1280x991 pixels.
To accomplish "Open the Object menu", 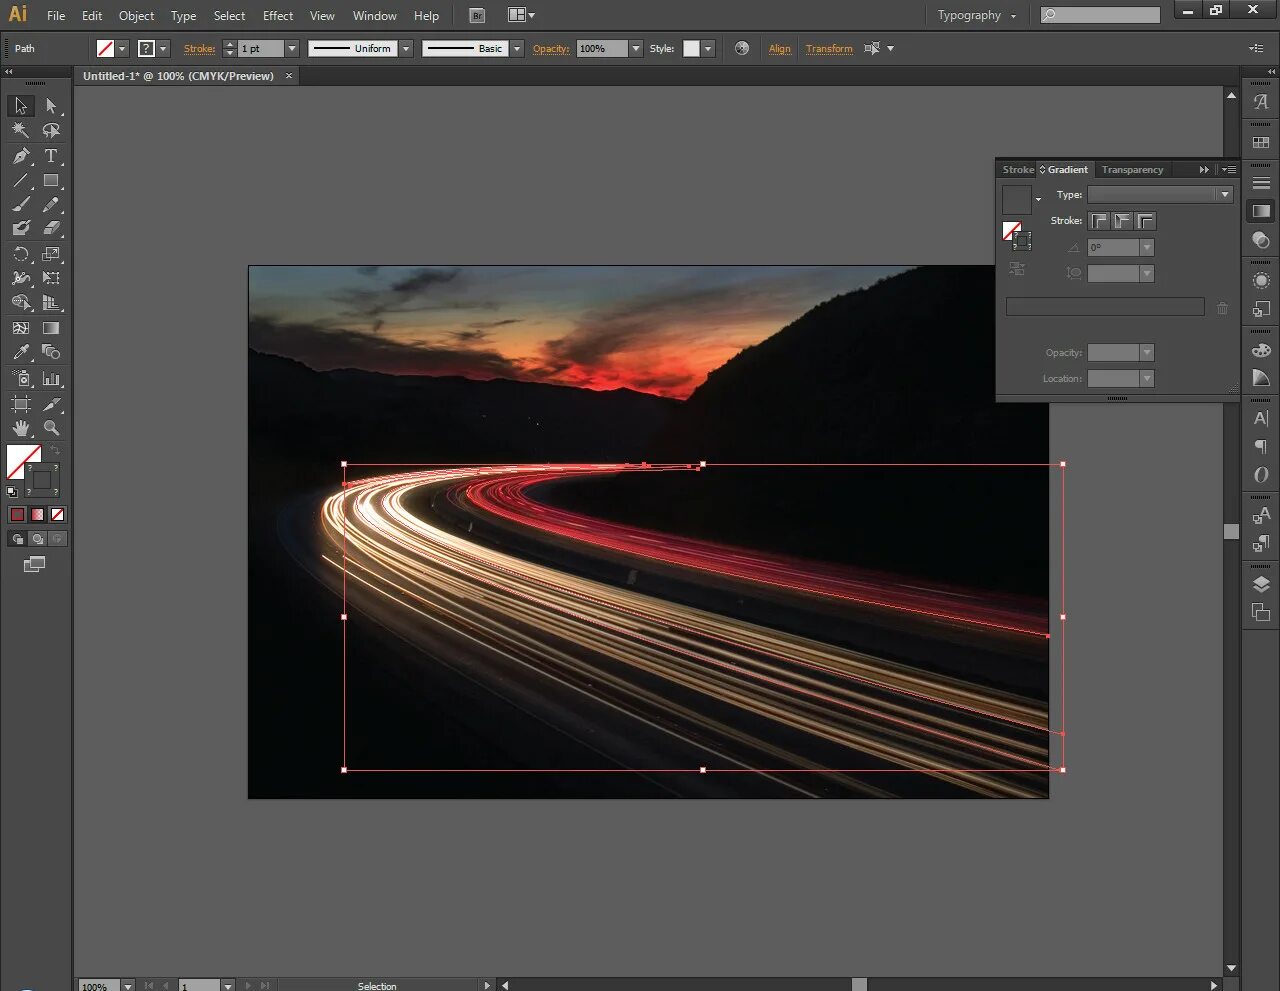I will click(x=137, y=16).
